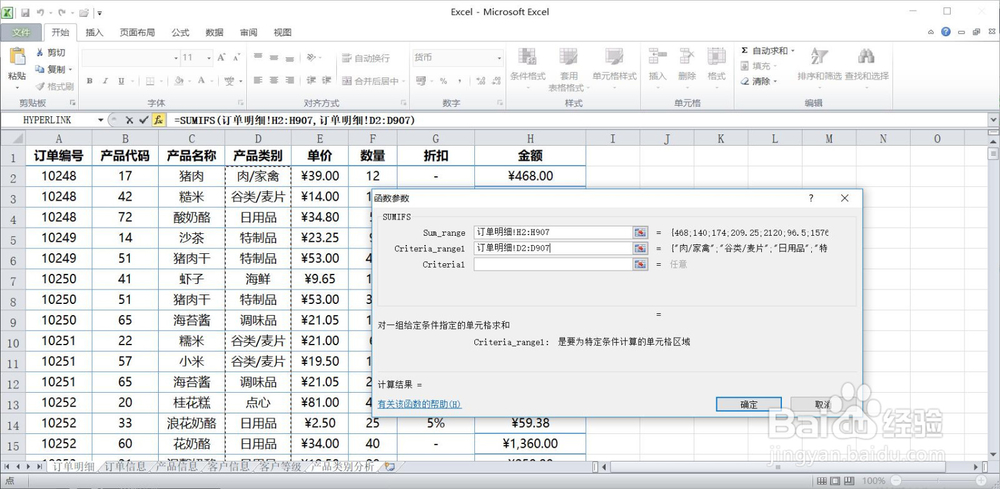Click the AutoSum (自动求和) sigma icon
The image size is (1000, 489).
tap(745, 50)
